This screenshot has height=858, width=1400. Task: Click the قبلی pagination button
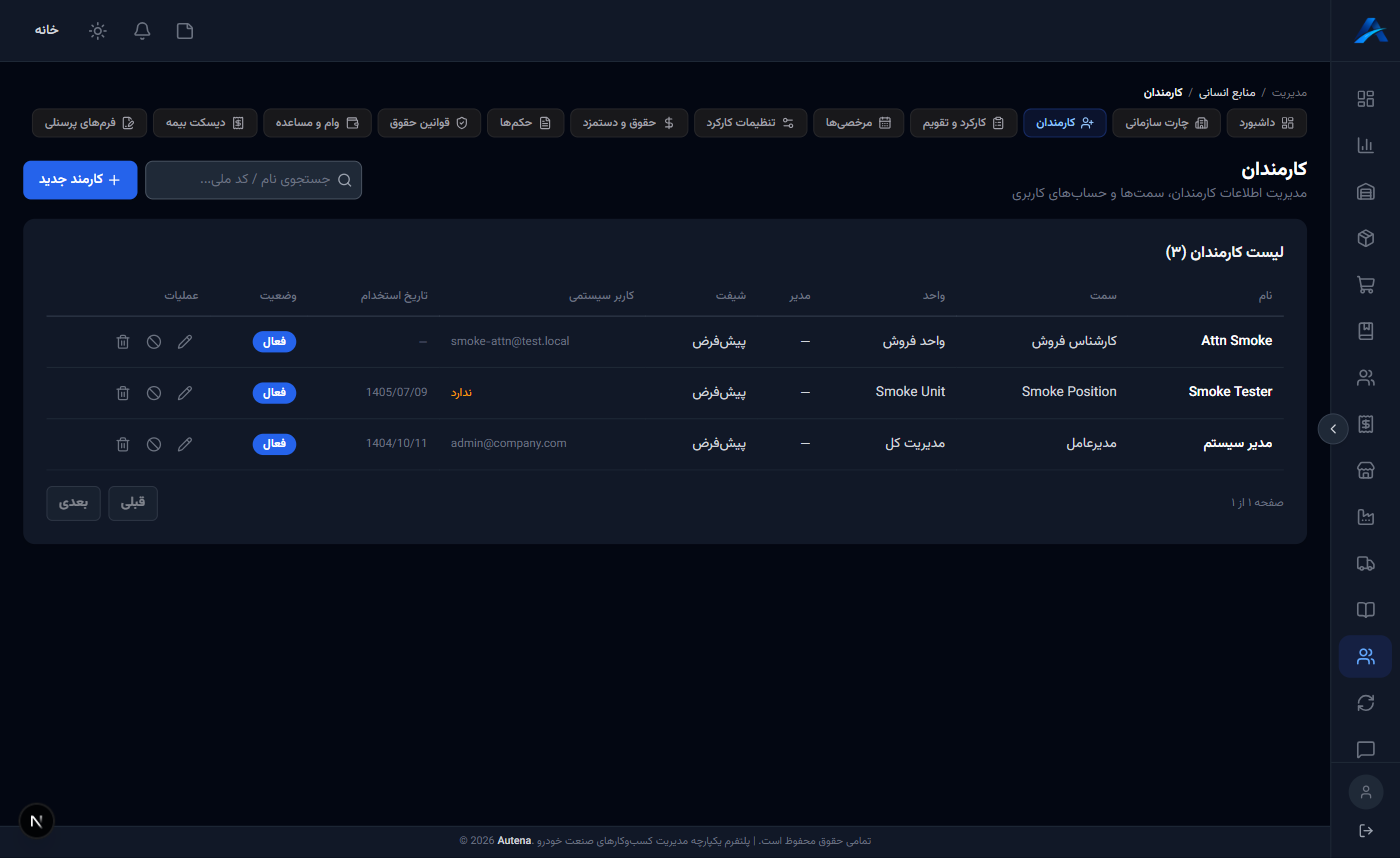tap(133, 503)
